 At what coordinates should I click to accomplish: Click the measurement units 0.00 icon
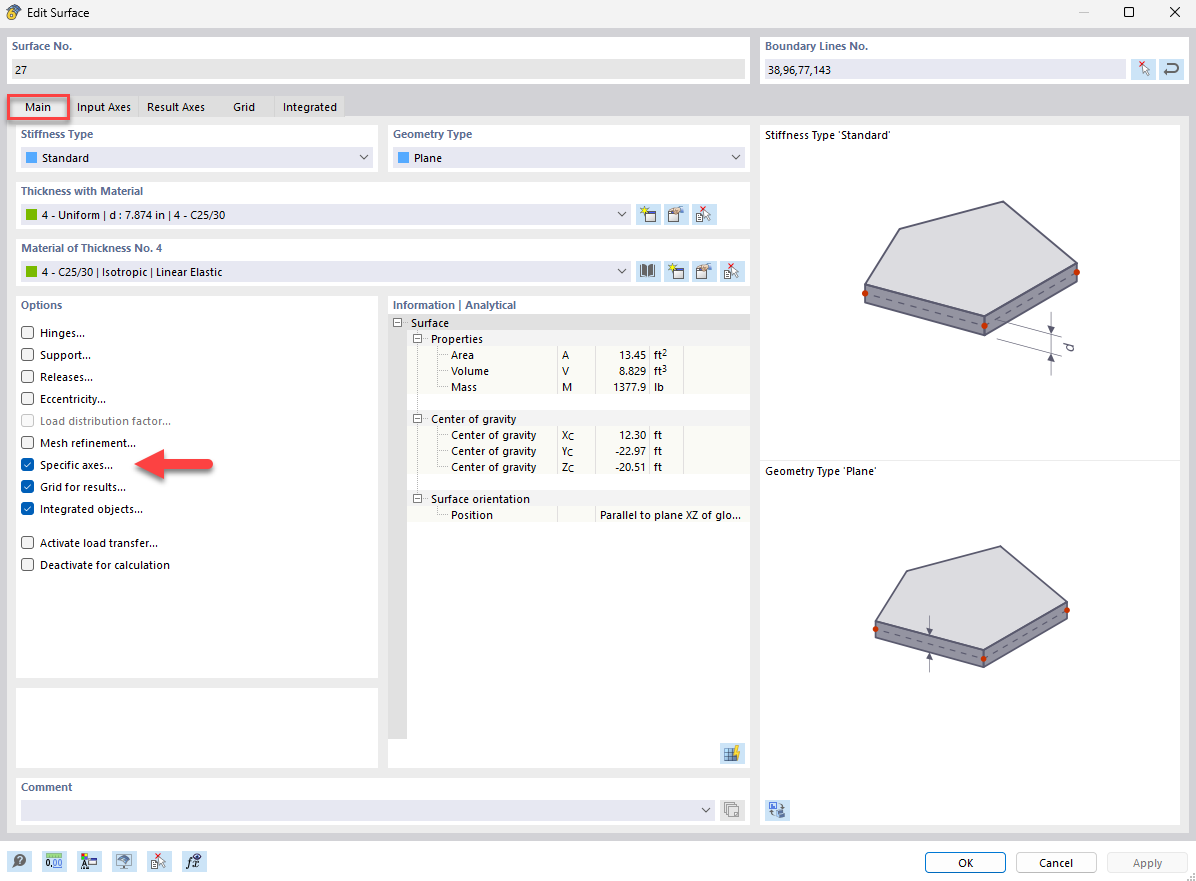pos(54,861)
